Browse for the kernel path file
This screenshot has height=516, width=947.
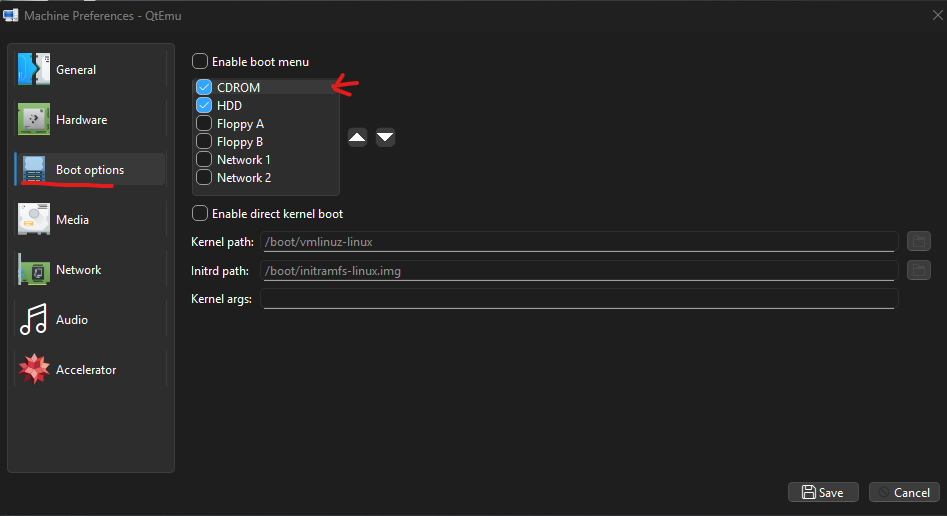[x=918, y=241]
